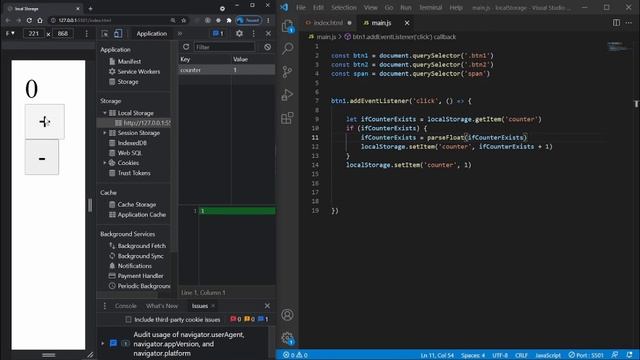
Task: Open DevTools settings gear
Action: [239, 33]
